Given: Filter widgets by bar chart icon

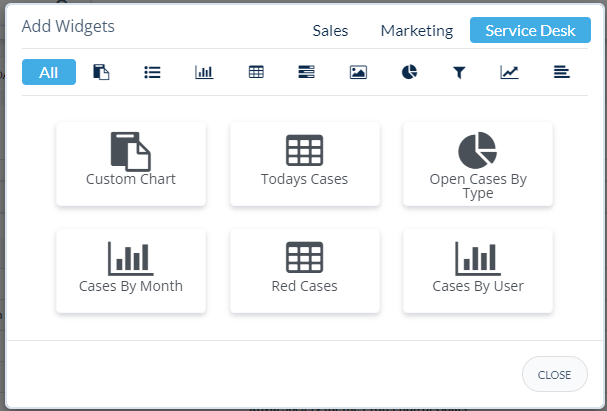Looking at the screenshot, I should (x=204, y=72).
